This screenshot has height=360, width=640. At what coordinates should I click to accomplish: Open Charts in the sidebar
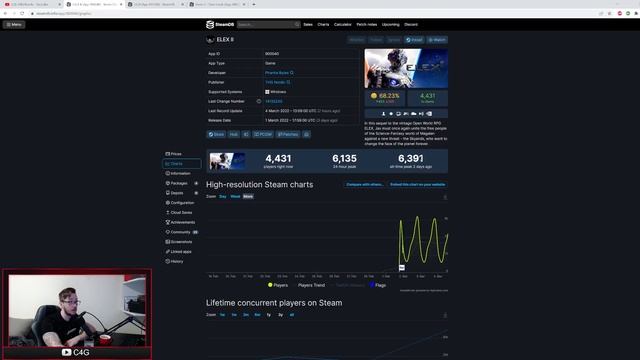(182, 164)
